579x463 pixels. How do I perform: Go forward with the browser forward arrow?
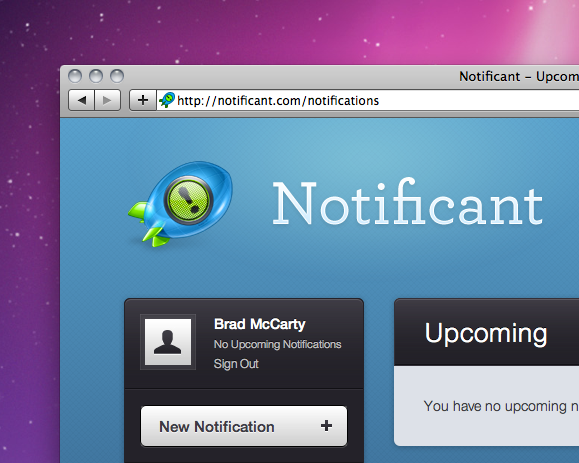[x=107, y=100]
